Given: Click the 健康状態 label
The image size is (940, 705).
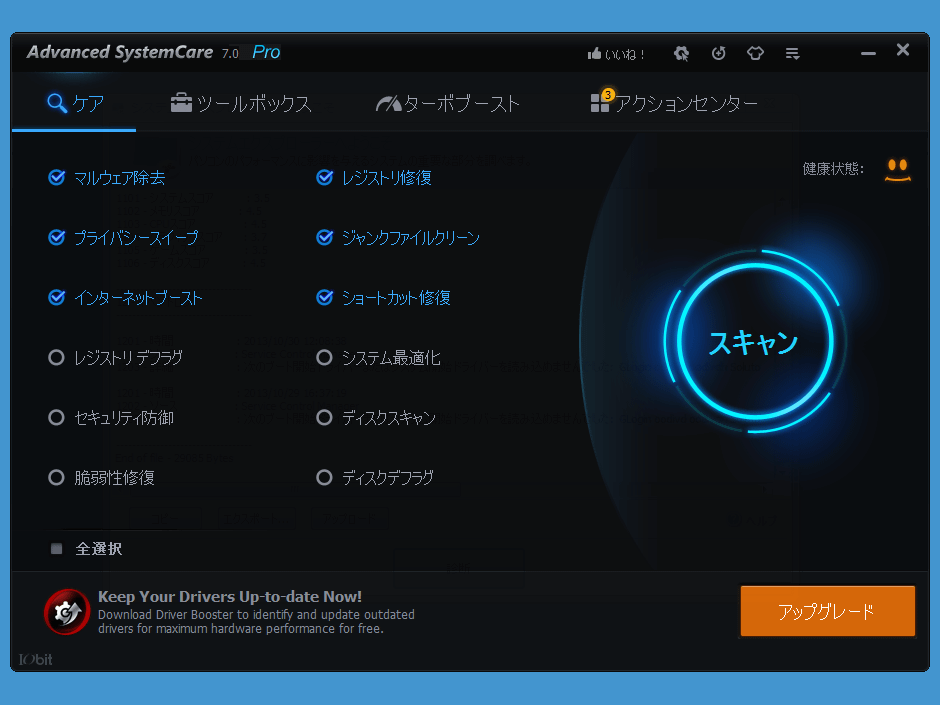Looking at the screenshot, I should click(x=833, y=169).
